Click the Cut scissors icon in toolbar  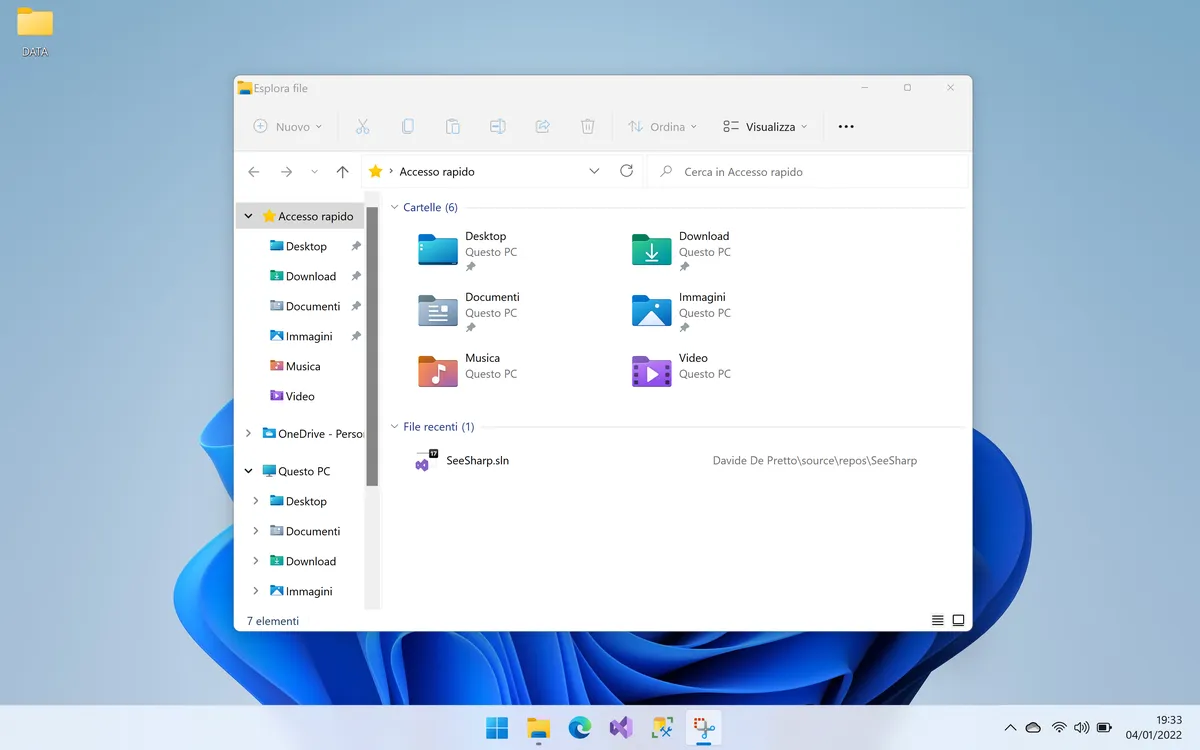pyautogui.click(x=362, y=127)
